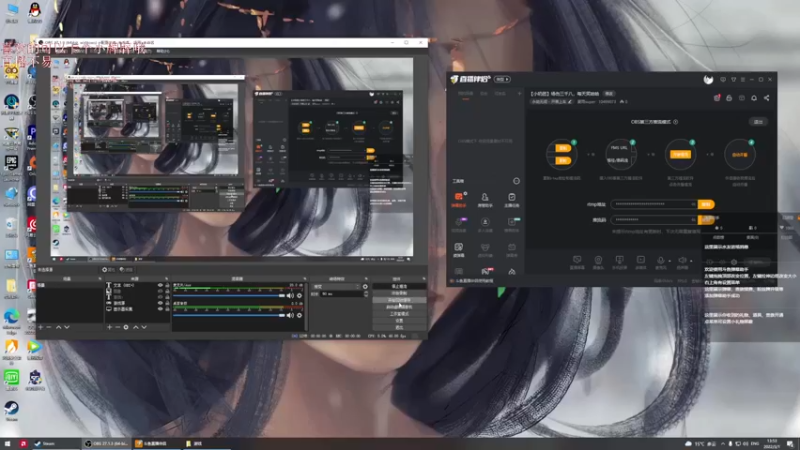This screenshot has height=450, width=800.
Task: Open 房管助手 tool icon in toolbox
Action: pyautogui.click(x=485, y=199)
